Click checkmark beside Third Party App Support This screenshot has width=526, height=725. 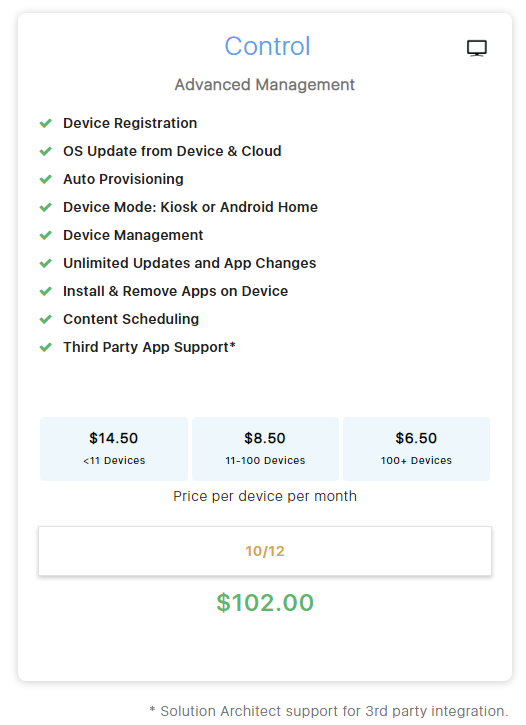pyautogui.click(x=46, y=347)
